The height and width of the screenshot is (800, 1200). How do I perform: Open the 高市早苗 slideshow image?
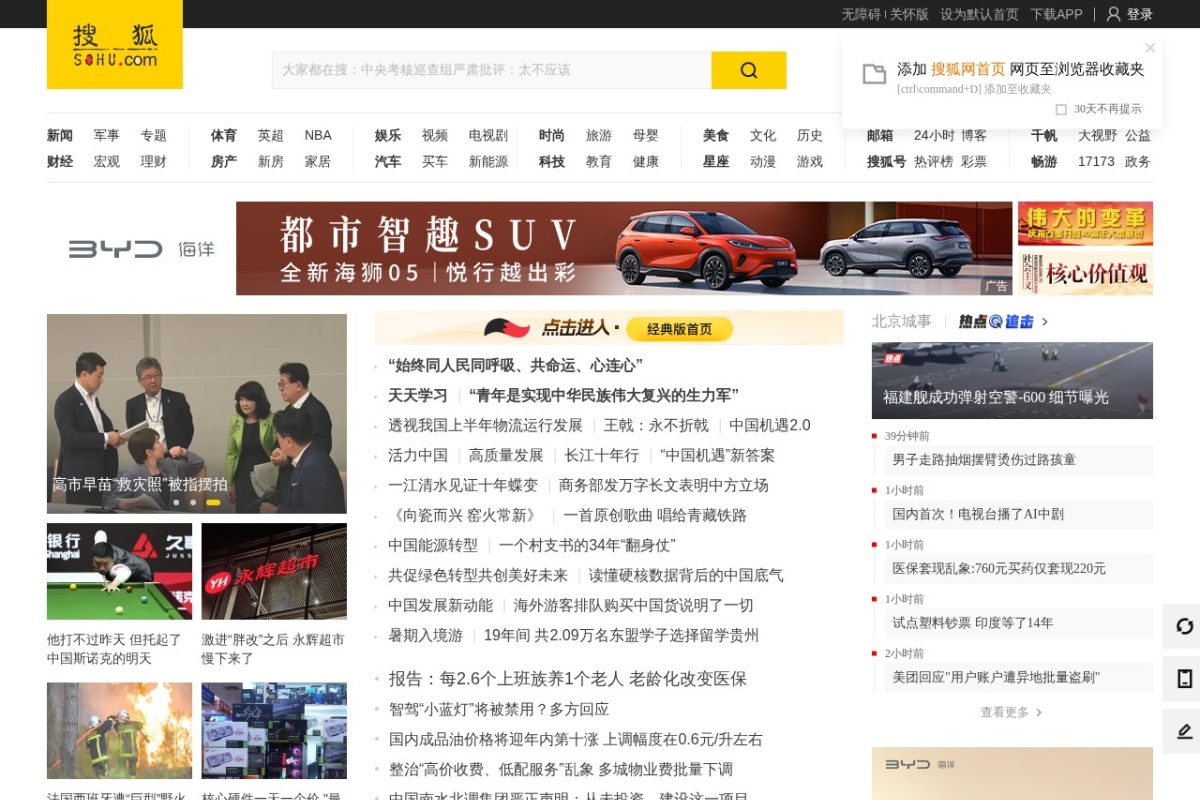click(x=197, y=414)
